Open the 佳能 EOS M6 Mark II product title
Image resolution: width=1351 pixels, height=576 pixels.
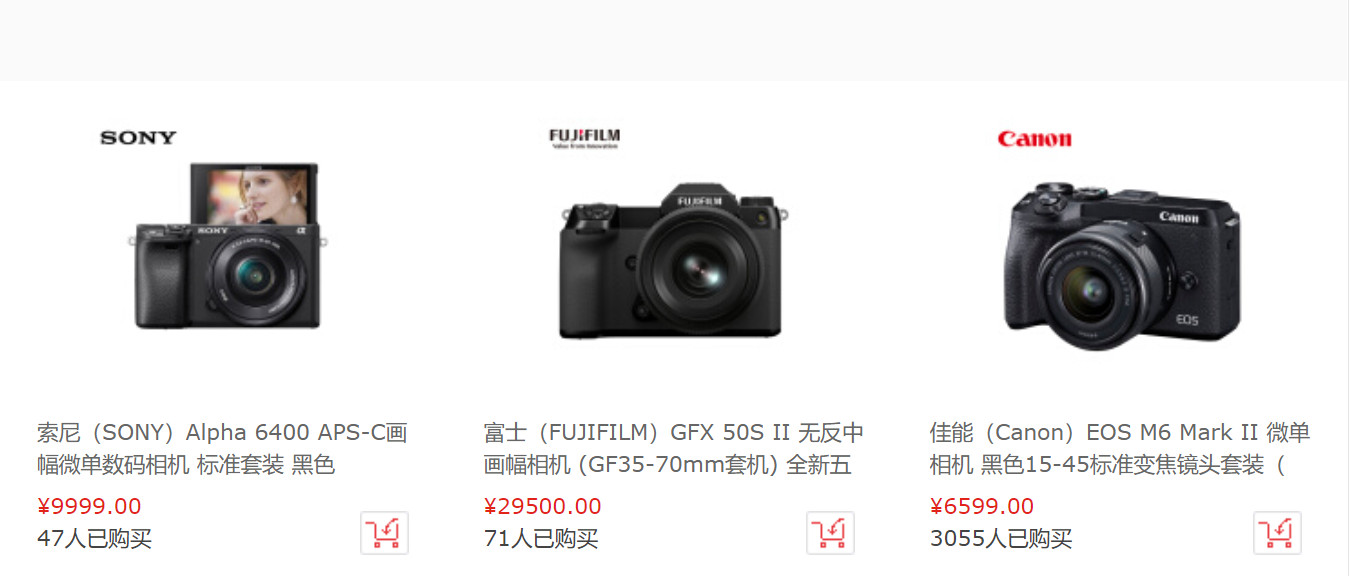tap(1120, 449)
